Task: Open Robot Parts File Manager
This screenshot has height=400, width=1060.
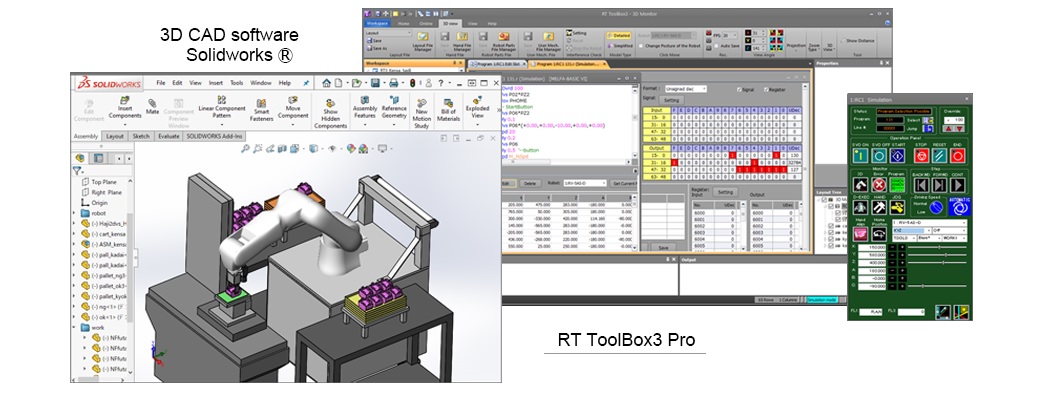Action: point(504,41)
